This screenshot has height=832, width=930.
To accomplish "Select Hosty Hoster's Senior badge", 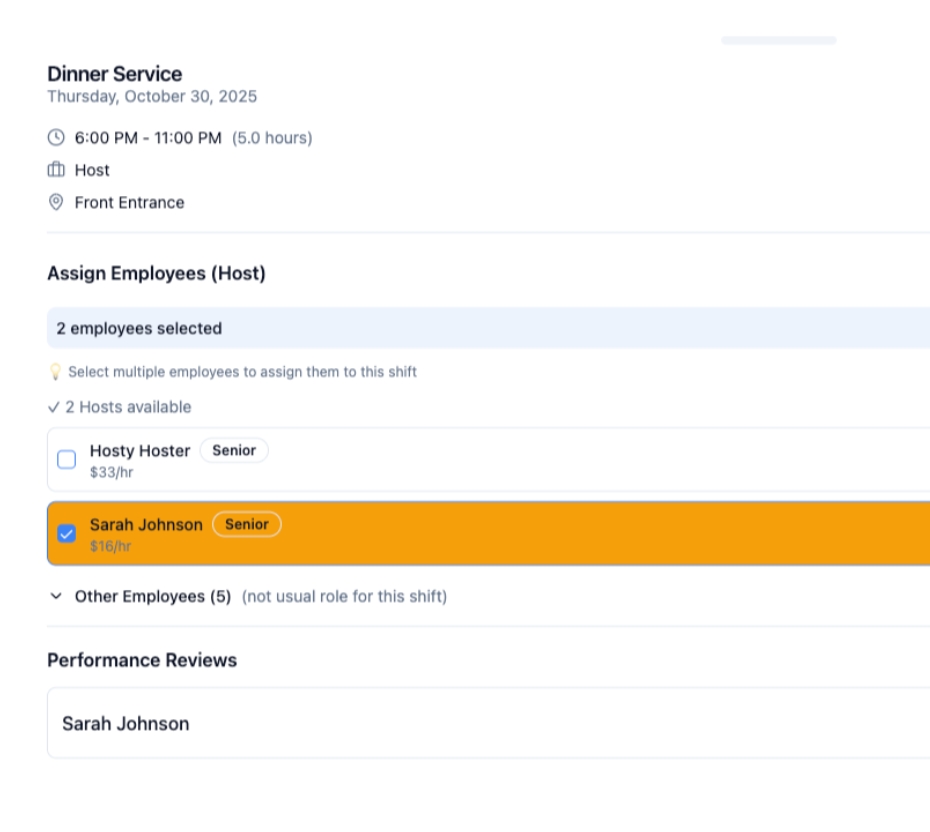I will click(x=234, y=451).
